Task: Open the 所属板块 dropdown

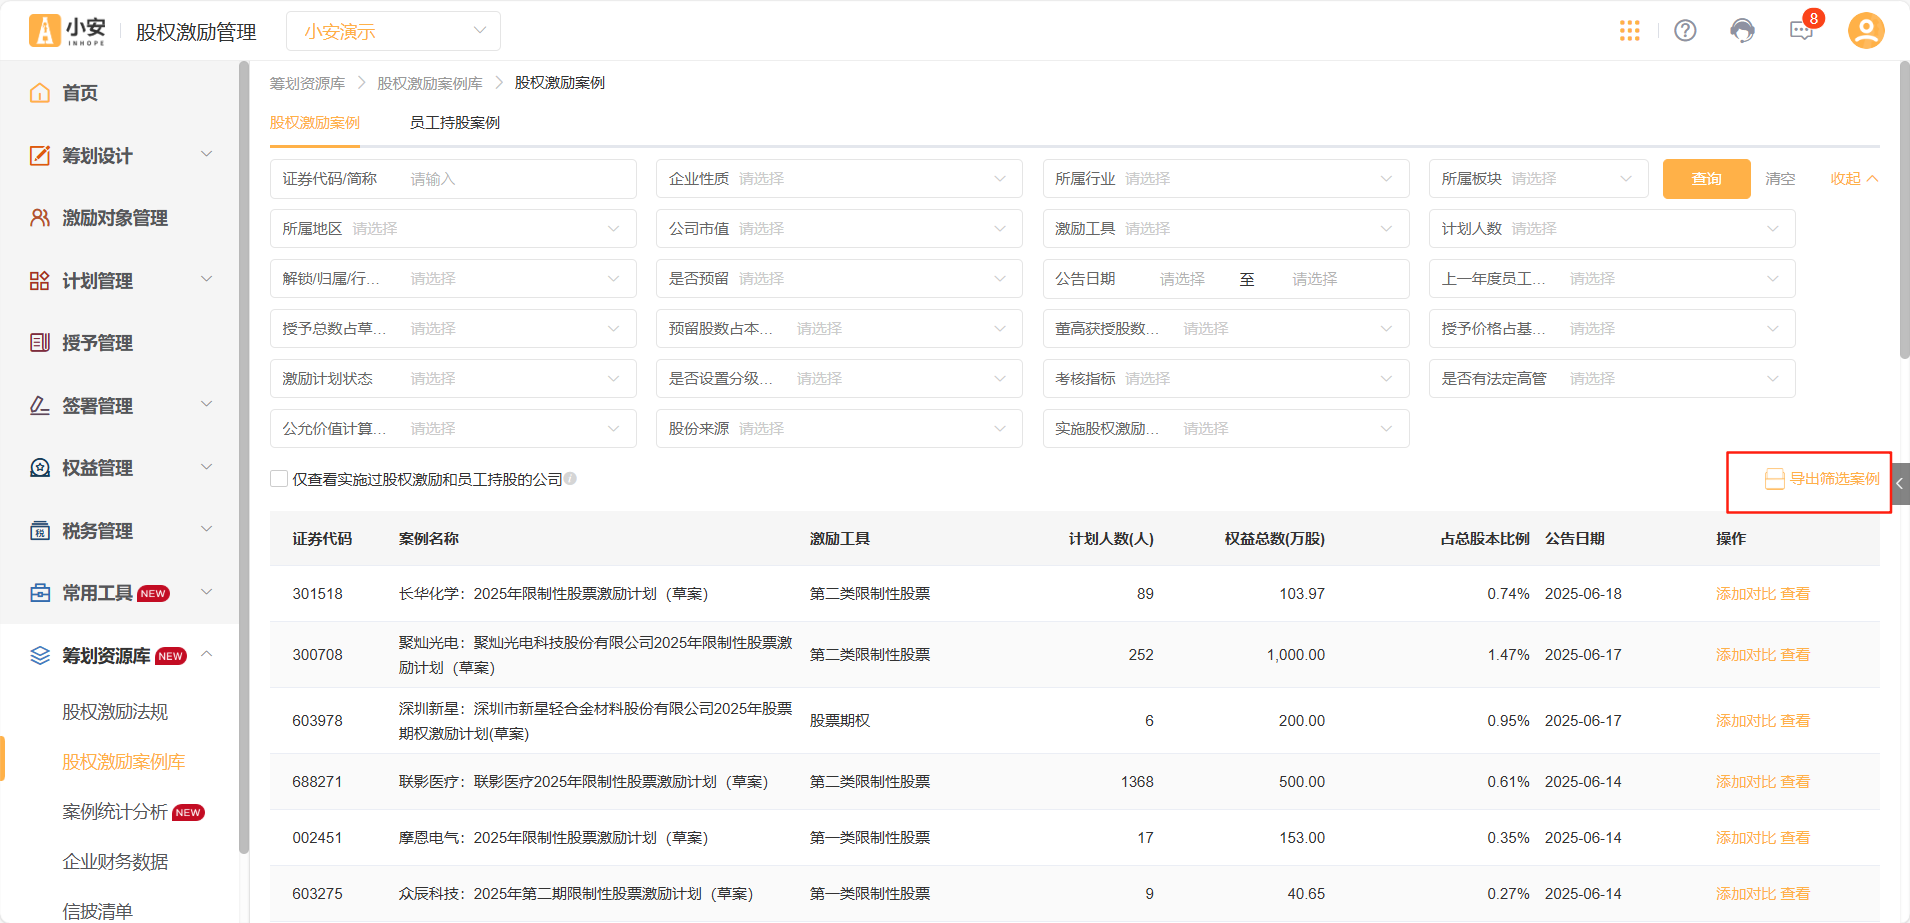Action: (x=1538, y=179)
